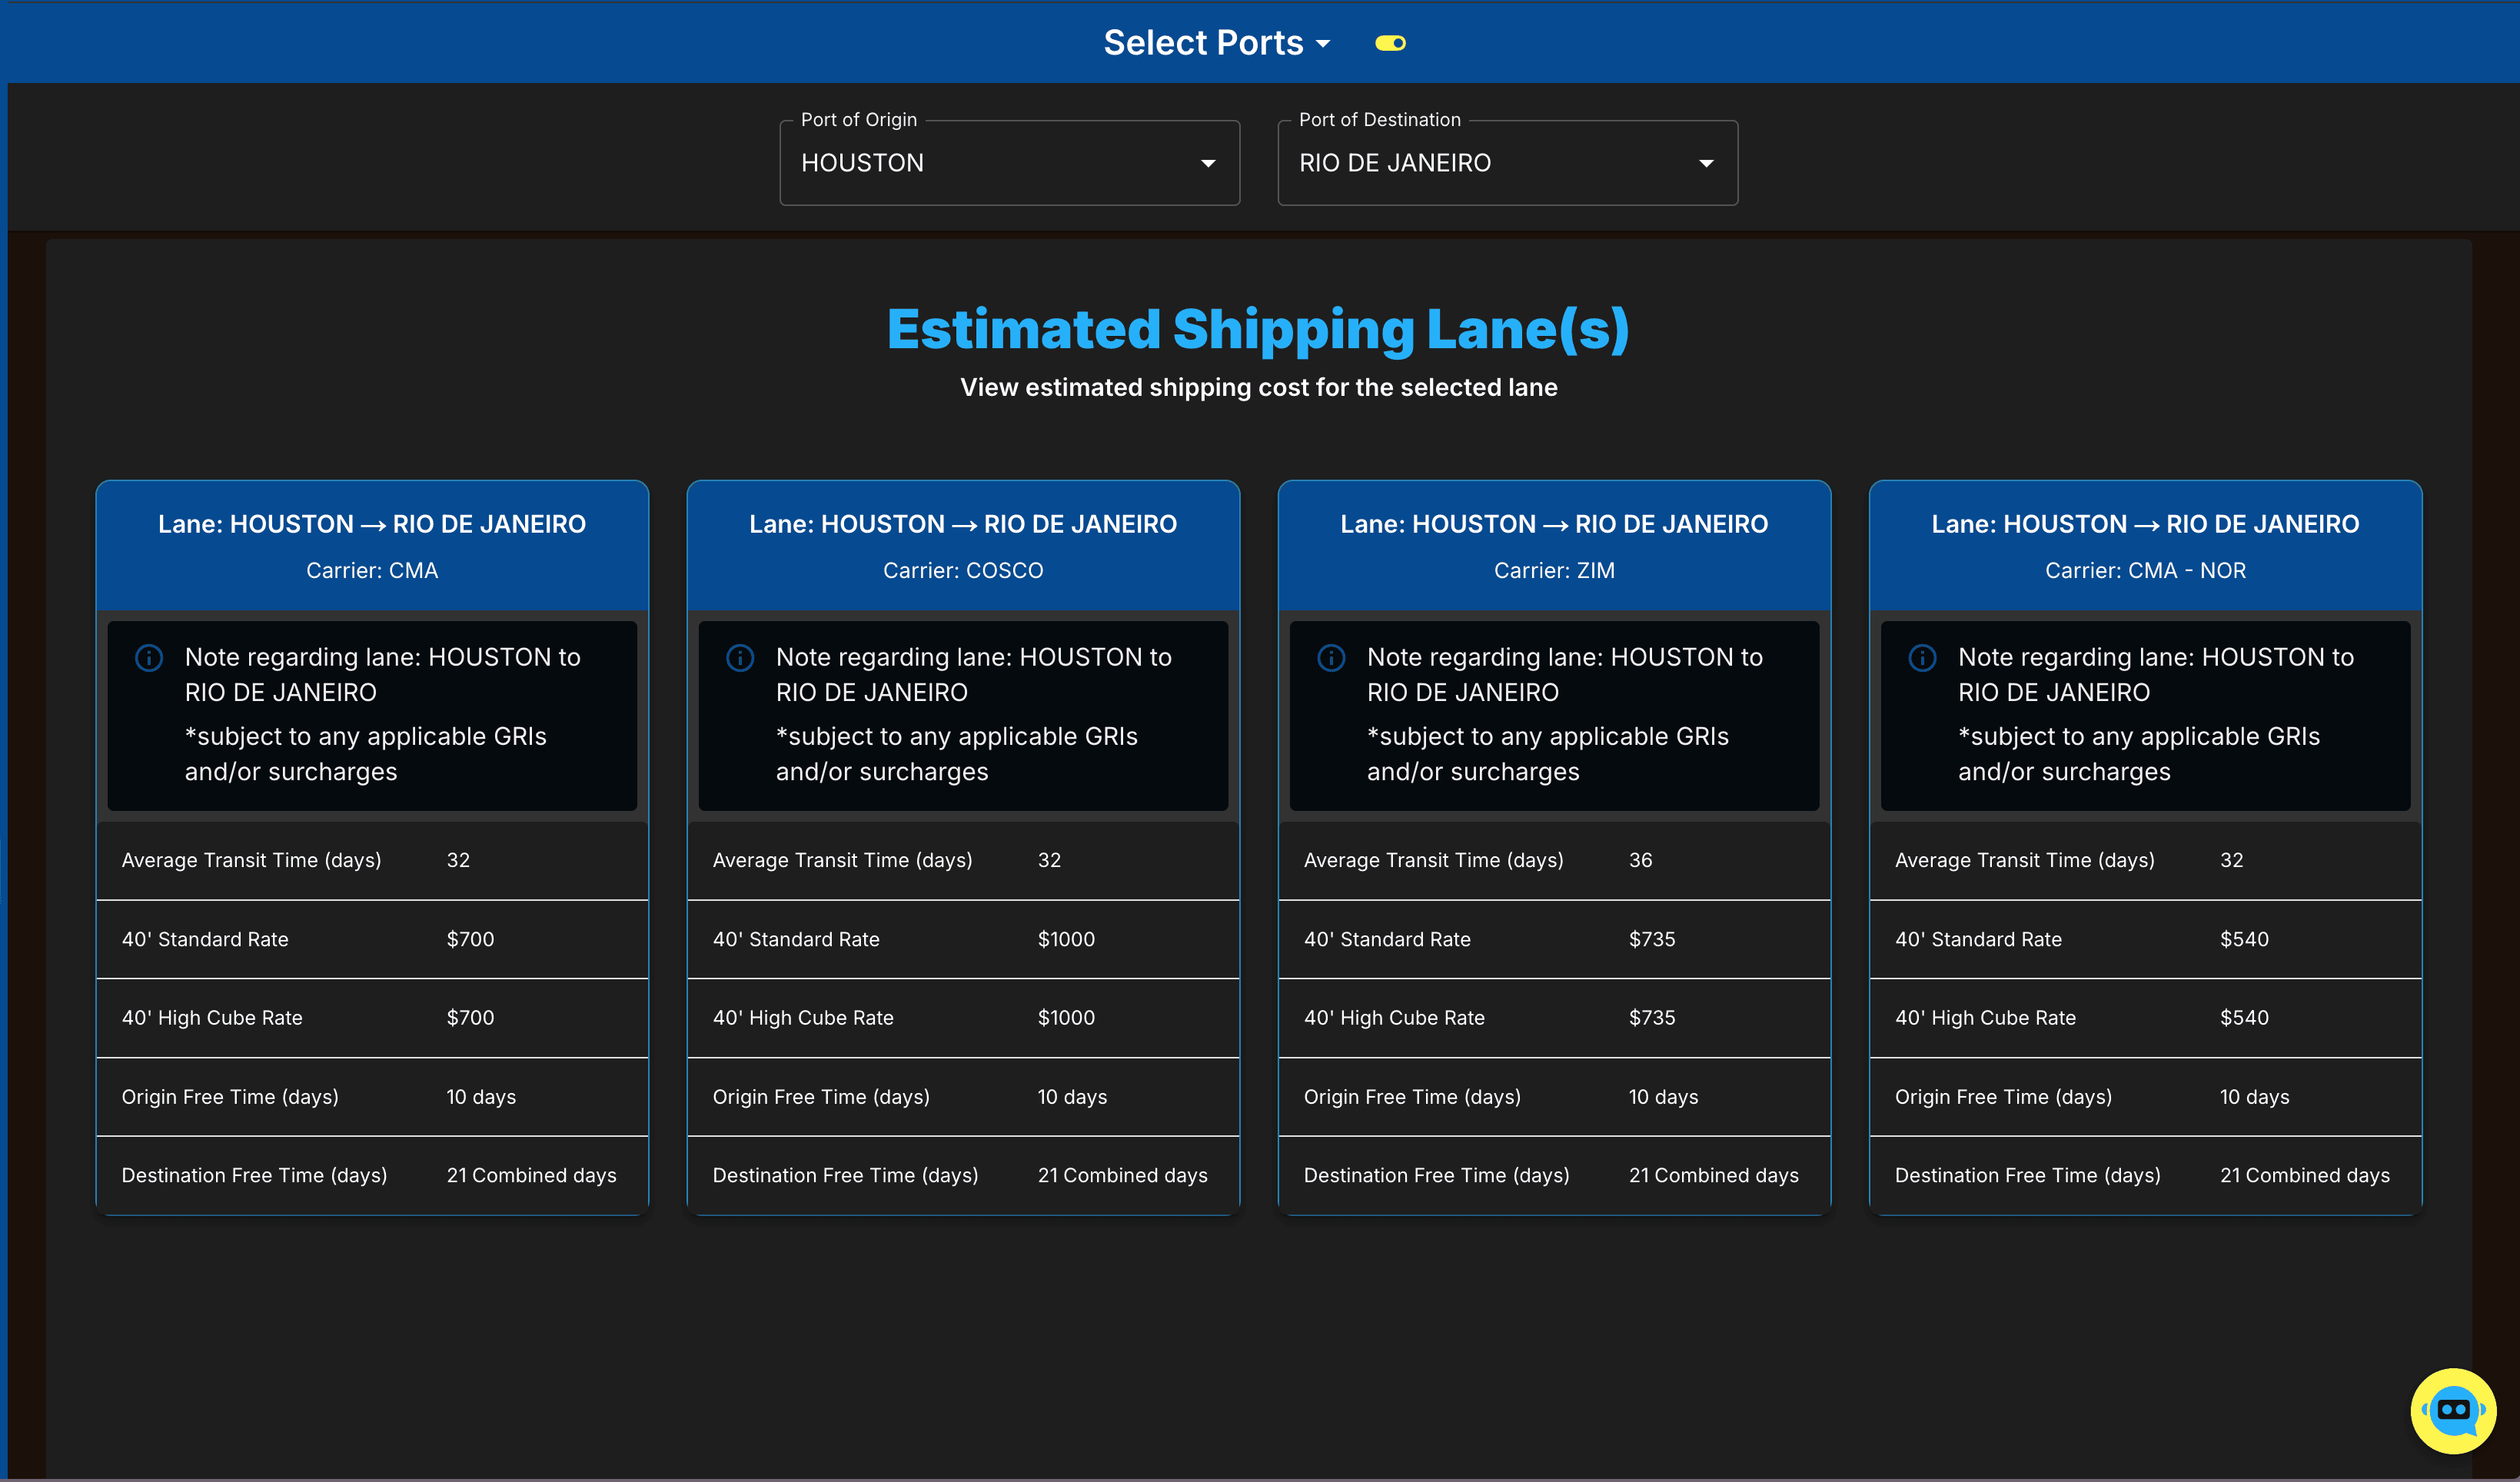
Task: Click the $540 40' Standard Rate for CMA - NOR
Action: point(2244,939)
